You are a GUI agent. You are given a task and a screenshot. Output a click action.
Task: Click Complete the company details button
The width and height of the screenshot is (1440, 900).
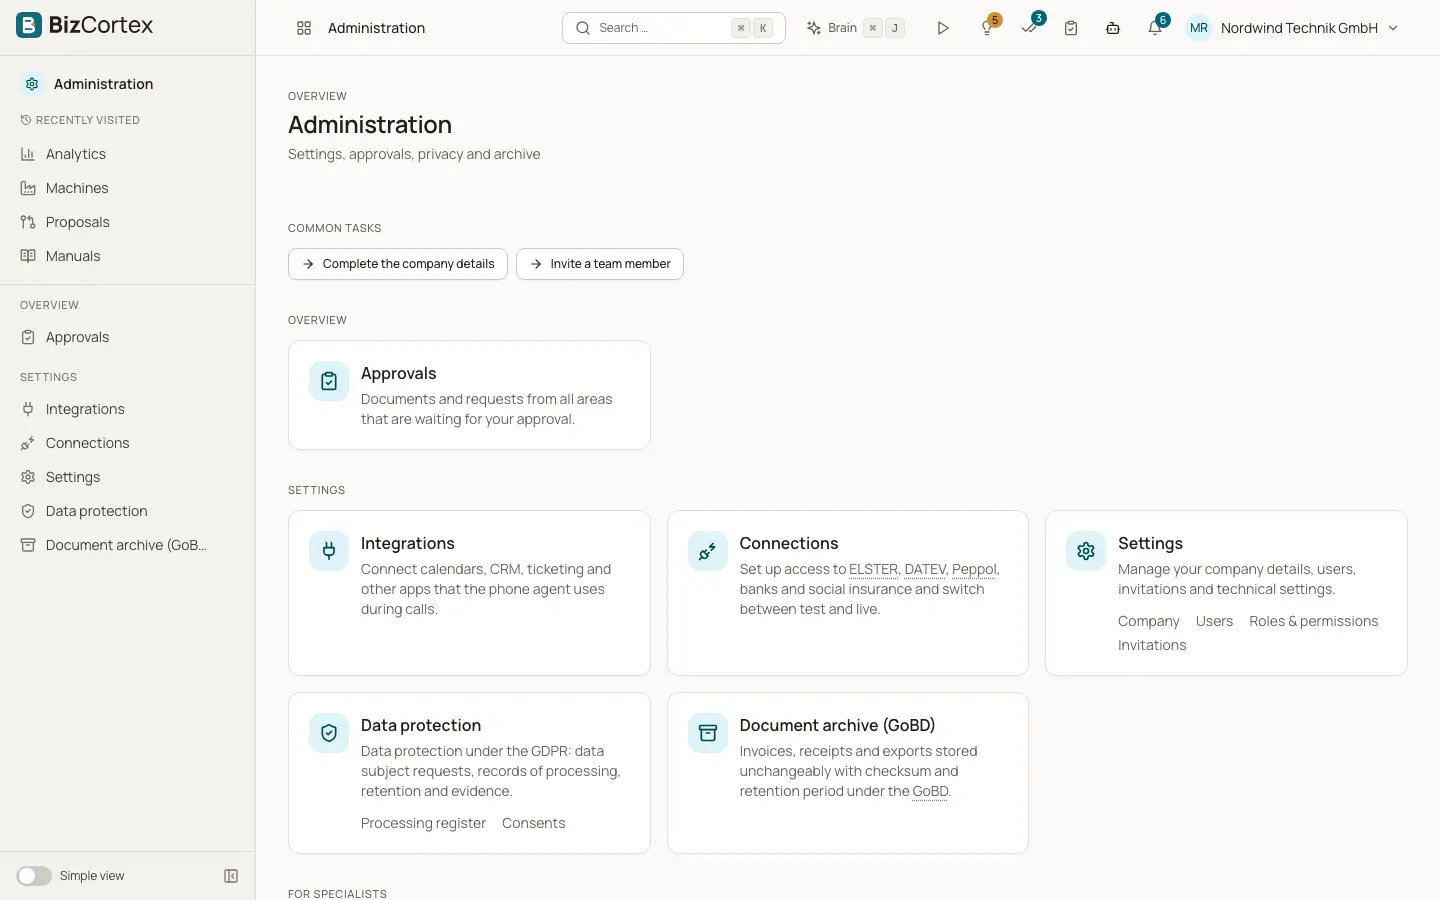pyautogui.click(x=398, y=264)
